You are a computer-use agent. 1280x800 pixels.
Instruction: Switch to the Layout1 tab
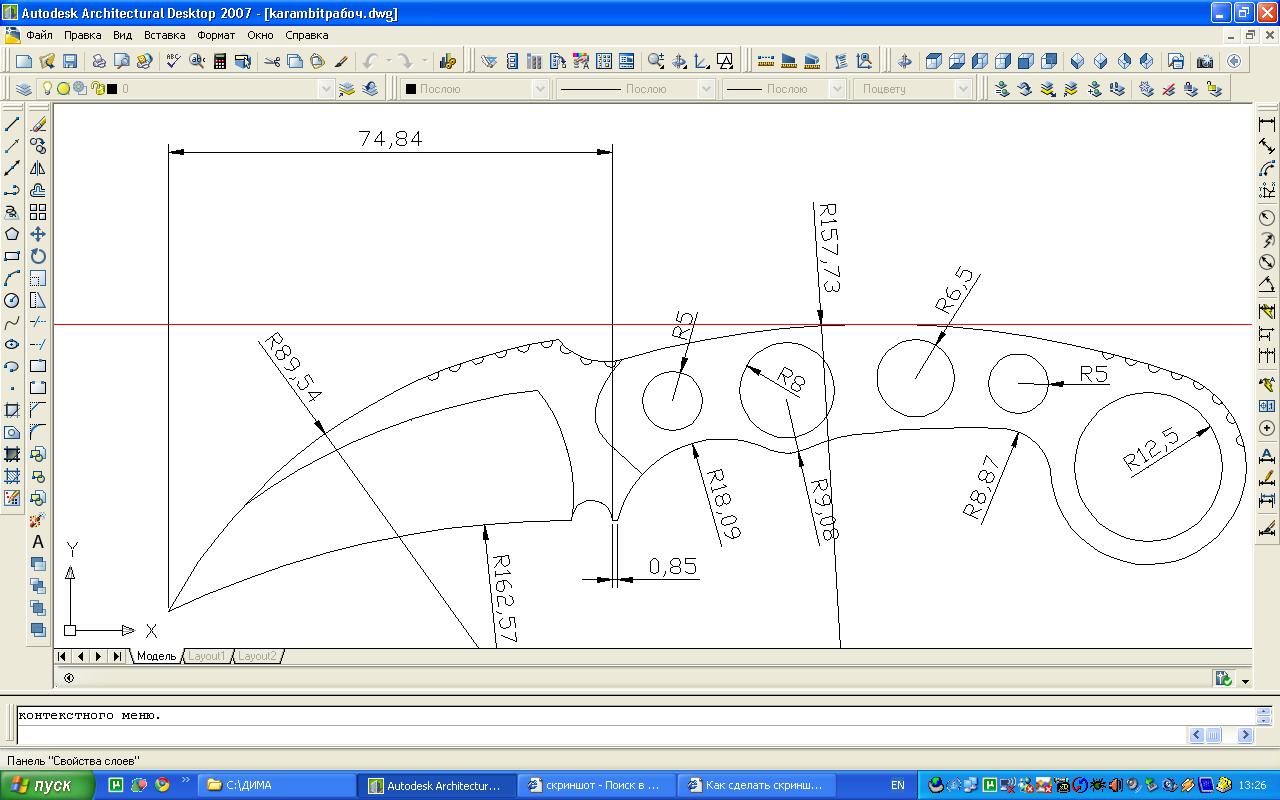point(207,656)
